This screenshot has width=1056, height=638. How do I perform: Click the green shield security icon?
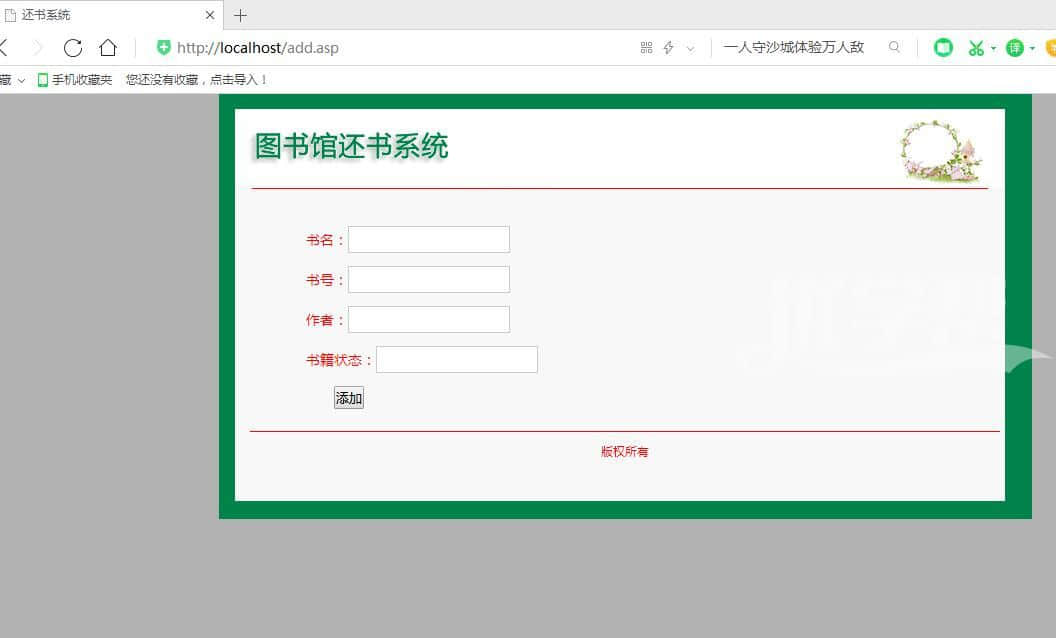tap(164, 47)
